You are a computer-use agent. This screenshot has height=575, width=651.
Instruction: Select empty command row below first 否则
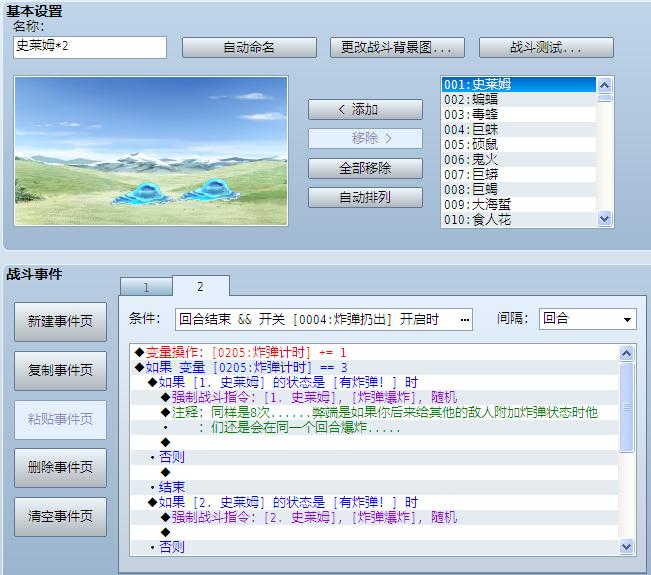click(375, 472)
